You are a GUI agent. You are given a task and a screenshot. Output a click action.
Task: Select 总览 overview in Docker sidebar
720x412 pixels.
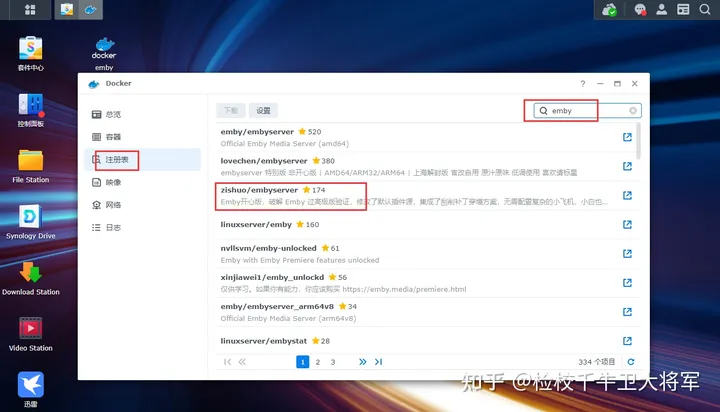click(x=143, y=114)
